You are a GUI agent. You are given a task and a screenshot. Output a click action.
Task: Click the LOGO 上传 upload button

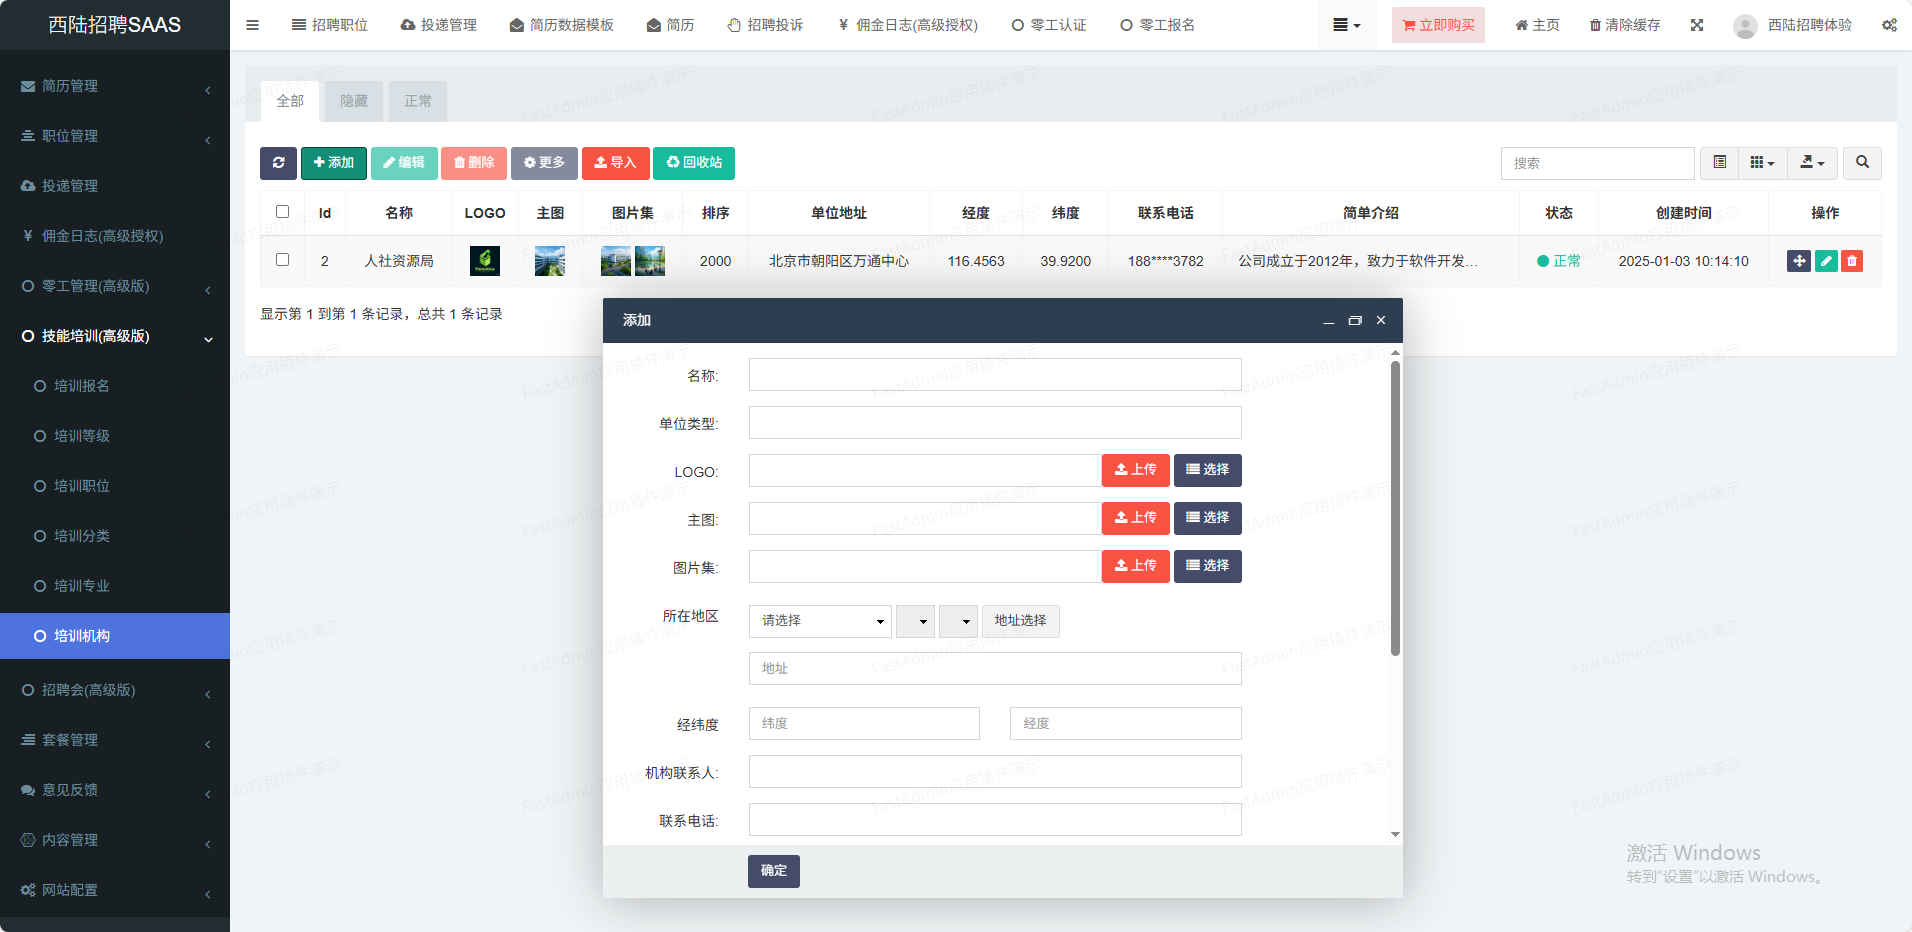[1135, 470]
